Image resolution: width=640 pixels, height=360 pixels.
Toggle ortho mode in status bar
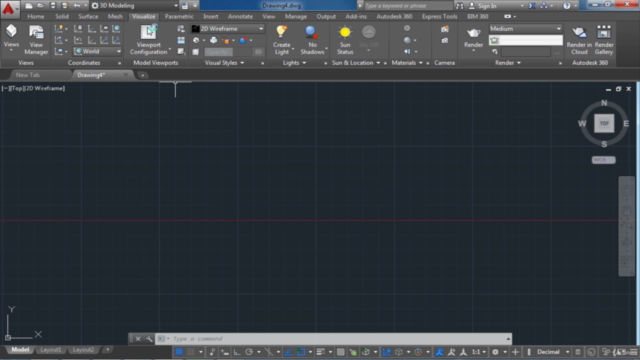237,352
